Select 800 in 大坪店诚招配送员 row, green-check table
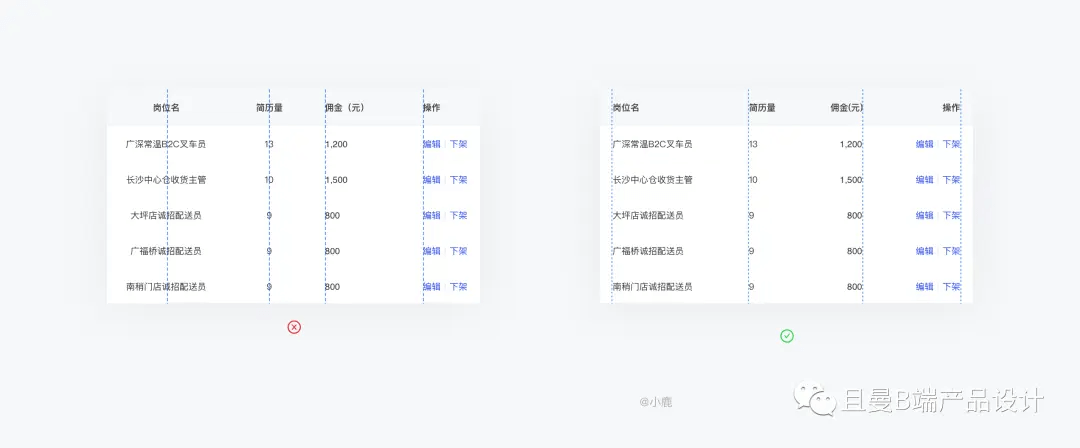Image resolution: width=1080 pixels, height=448 pixels. (855, 215)
